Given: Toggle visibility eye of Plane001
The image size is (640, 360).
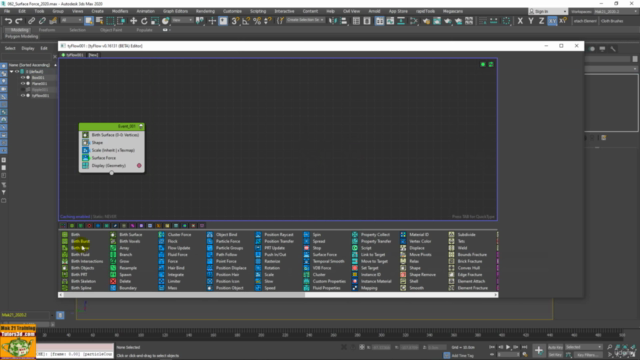Looking at the screenshot, I should click(x=23, y=84).
